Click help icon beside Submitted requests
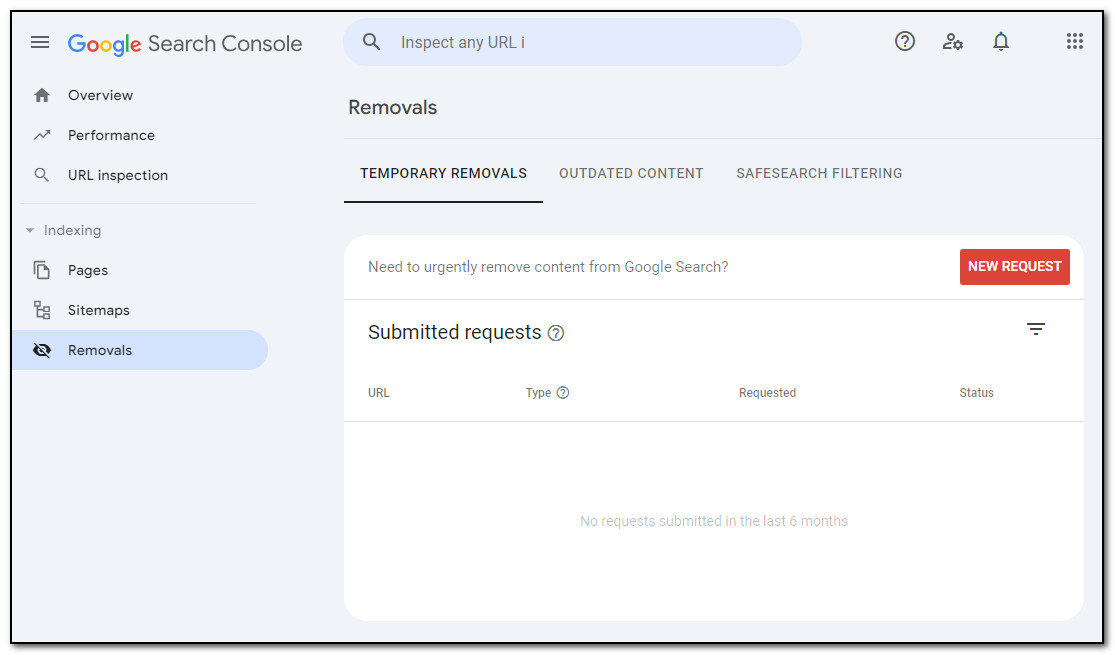1115x655 pixels. point(556,333)
